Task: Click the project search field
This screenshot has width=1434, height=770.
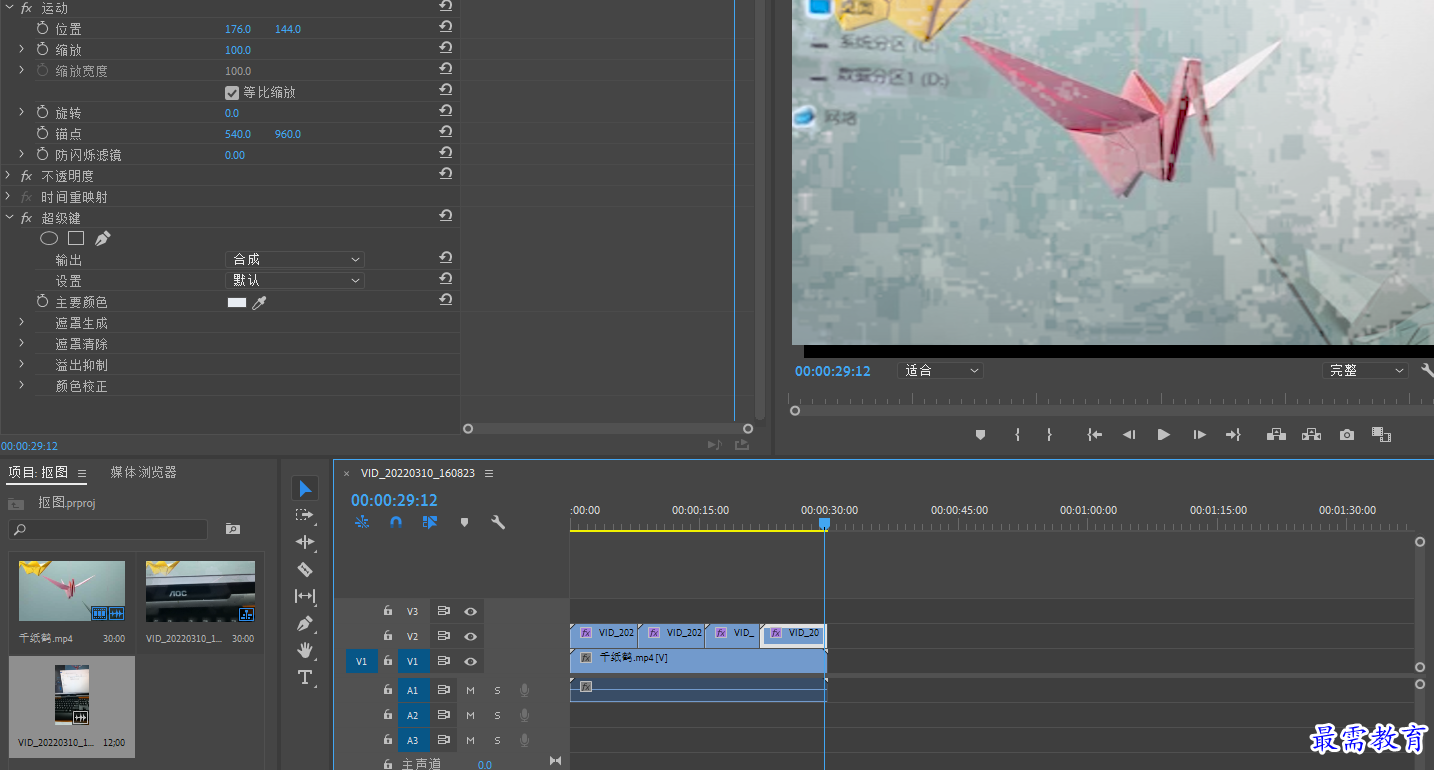Action: pyautogui.click(x=110, y=529)
